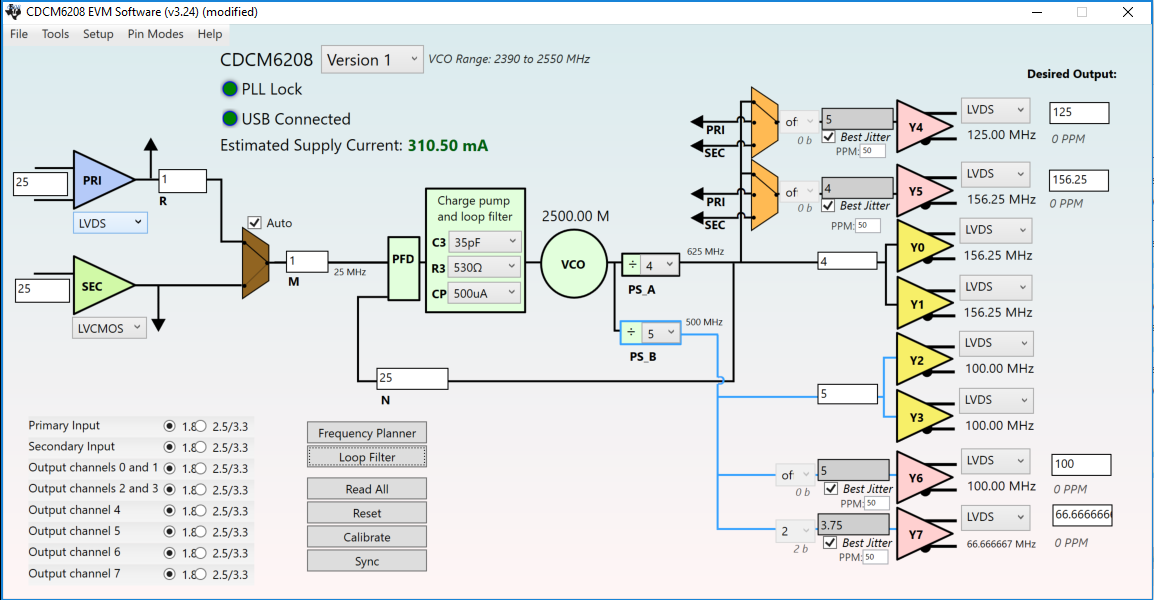Toggle Best Jitter checkbox for Y7
This screenshot has height=600, width=1154.
tap(830, 543)
